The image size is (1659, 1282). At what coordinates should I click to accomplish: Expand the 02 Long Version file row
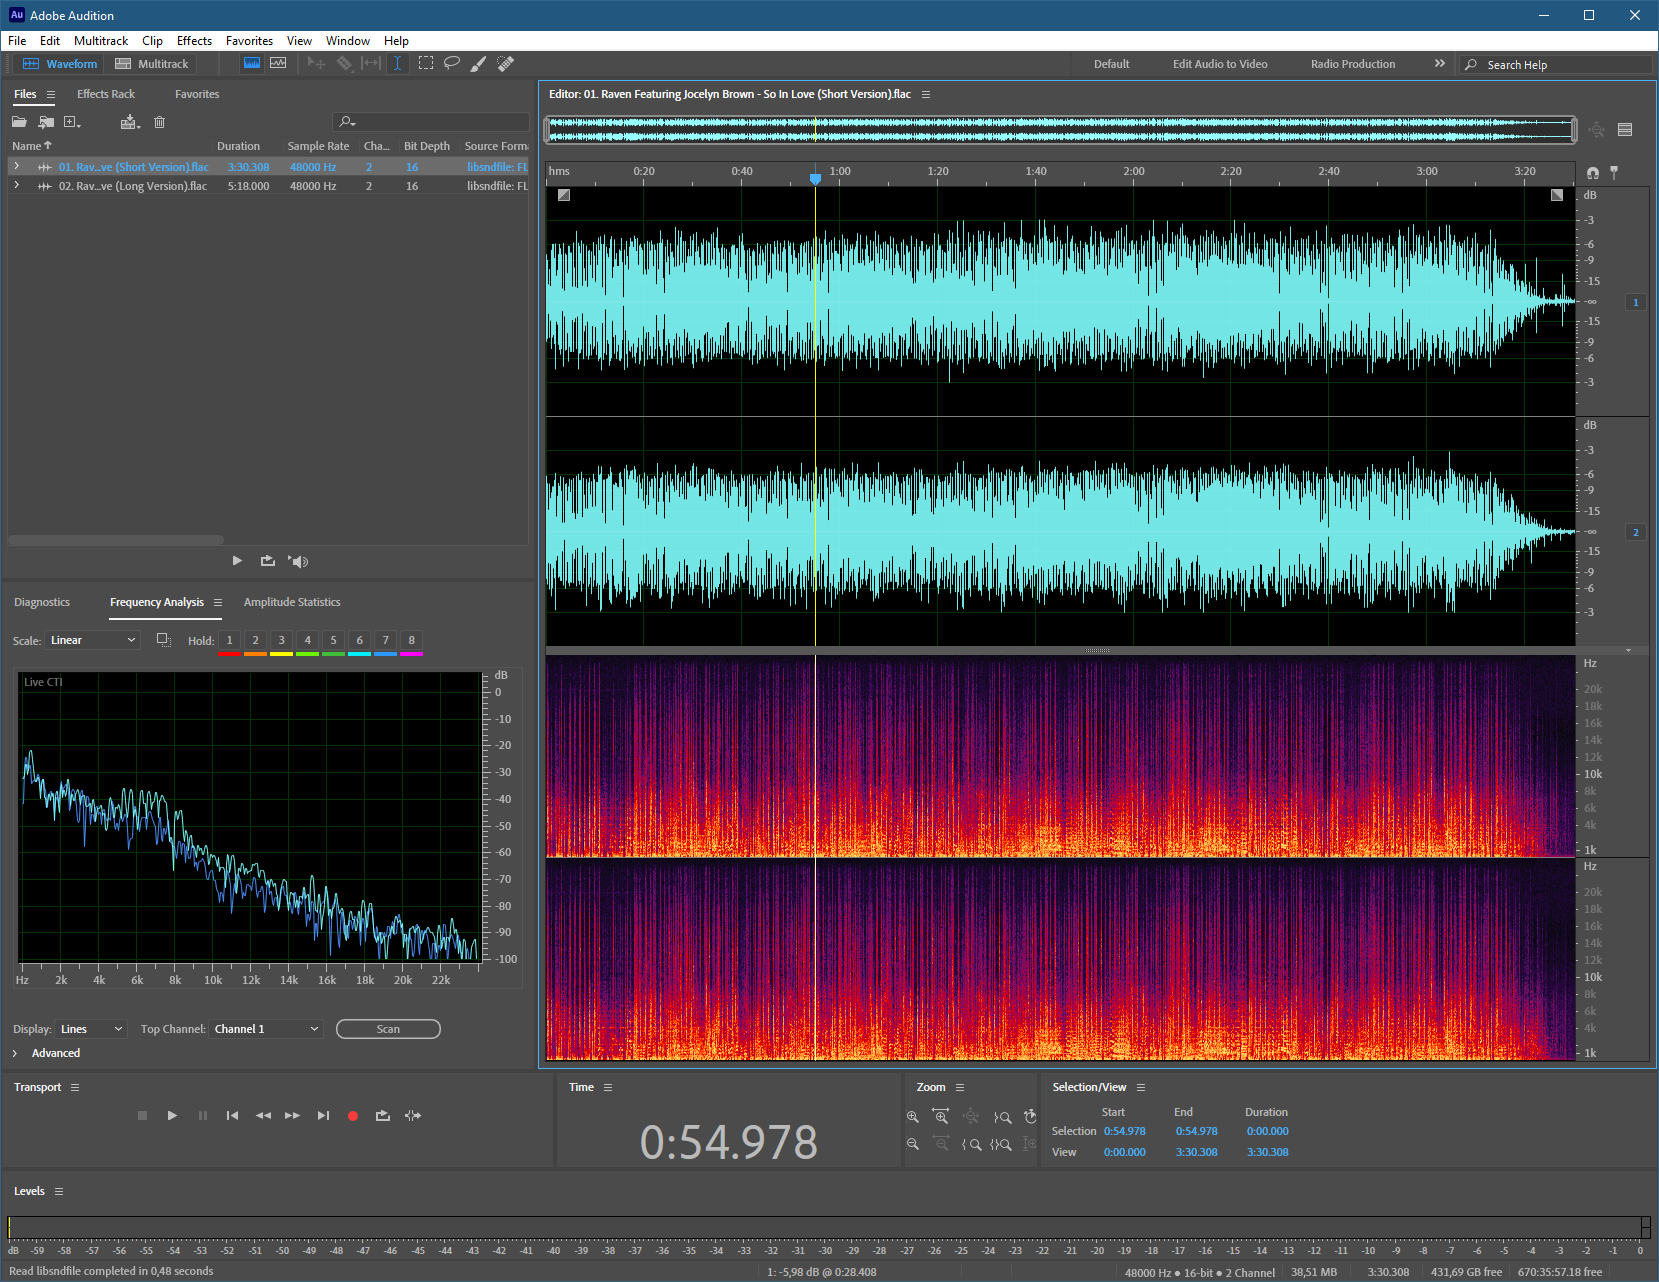16,185
